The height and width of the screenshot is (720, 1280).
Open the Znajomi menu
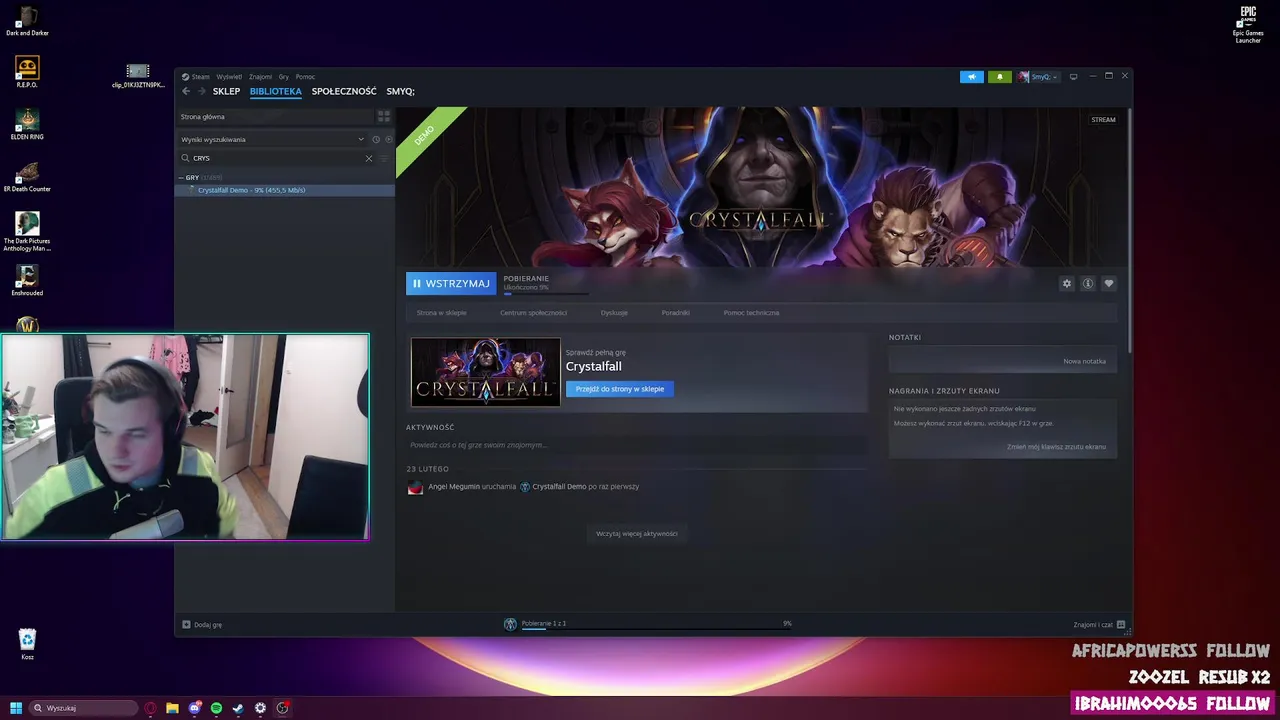tap(260, 77)
